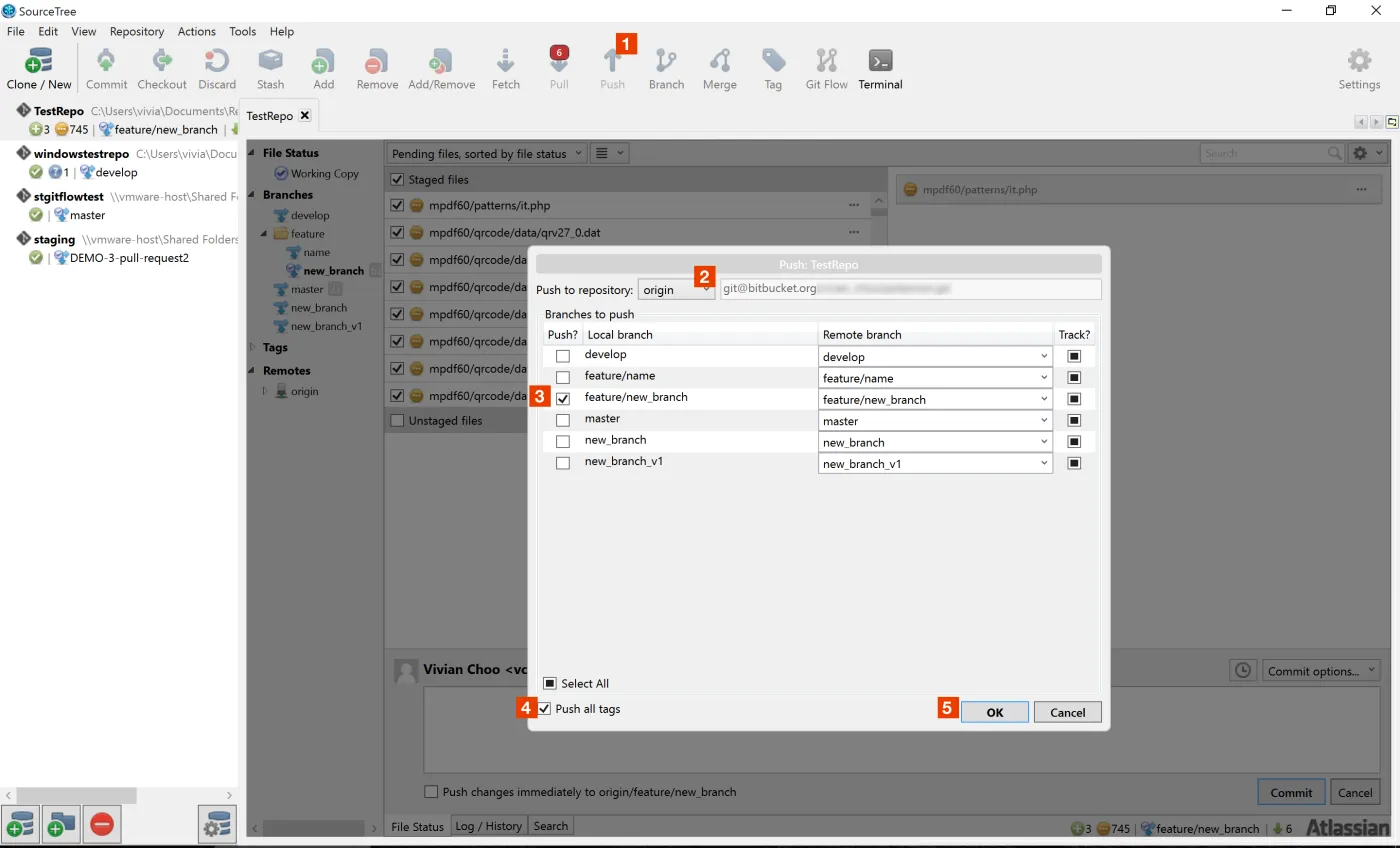Uncheck Push box for feature/new_branch
The image size is (1400, 848).
(x=563, y=399)
